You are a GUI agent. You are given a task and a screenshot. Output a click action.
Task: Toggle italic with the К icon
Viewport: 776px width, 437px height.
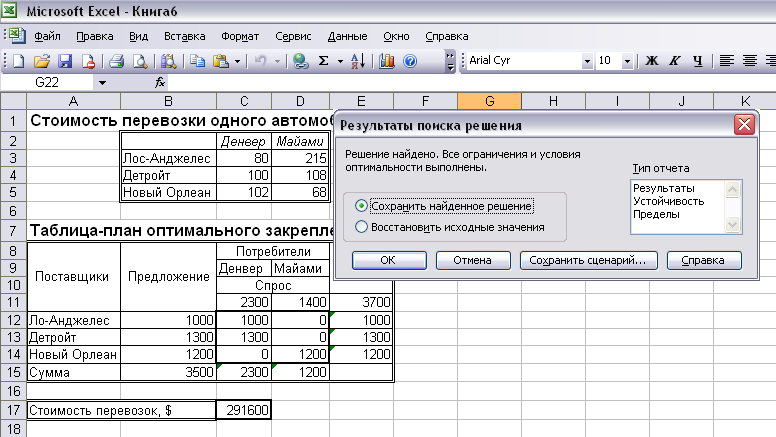coord(674,61)
